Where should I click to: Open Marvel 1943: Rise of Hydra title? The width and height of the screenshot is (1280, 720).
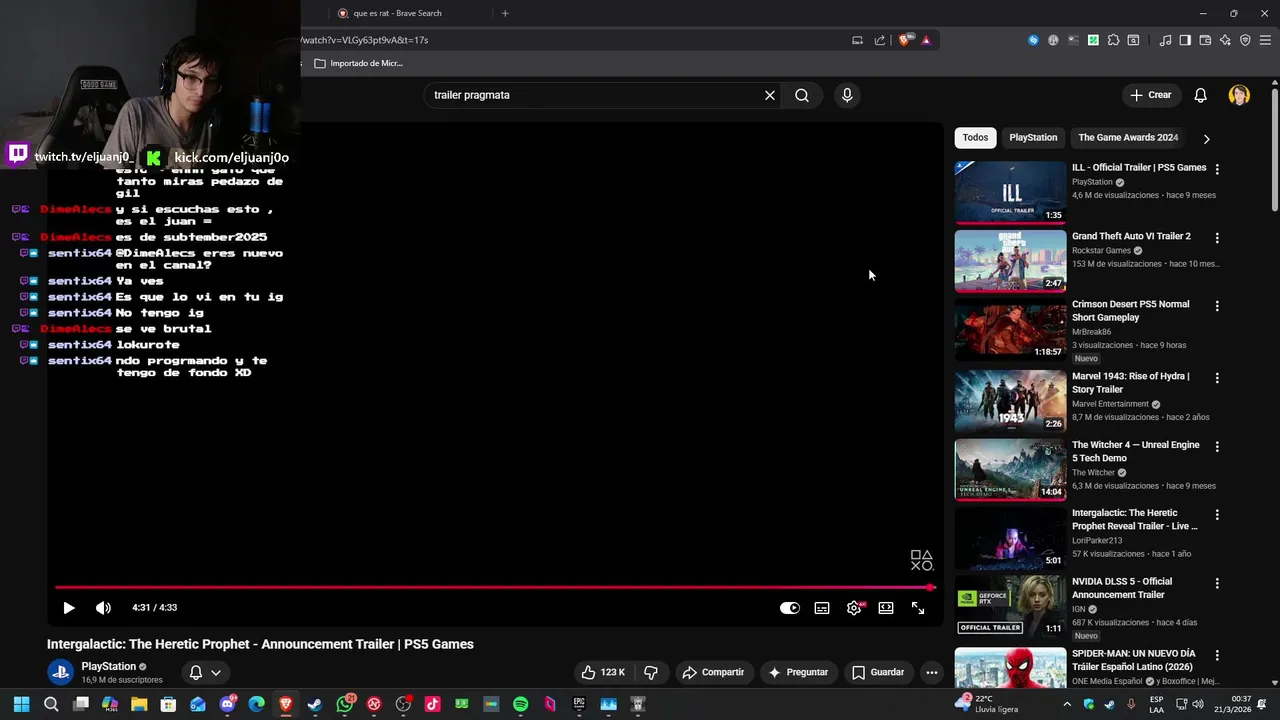click(1131, 383)
